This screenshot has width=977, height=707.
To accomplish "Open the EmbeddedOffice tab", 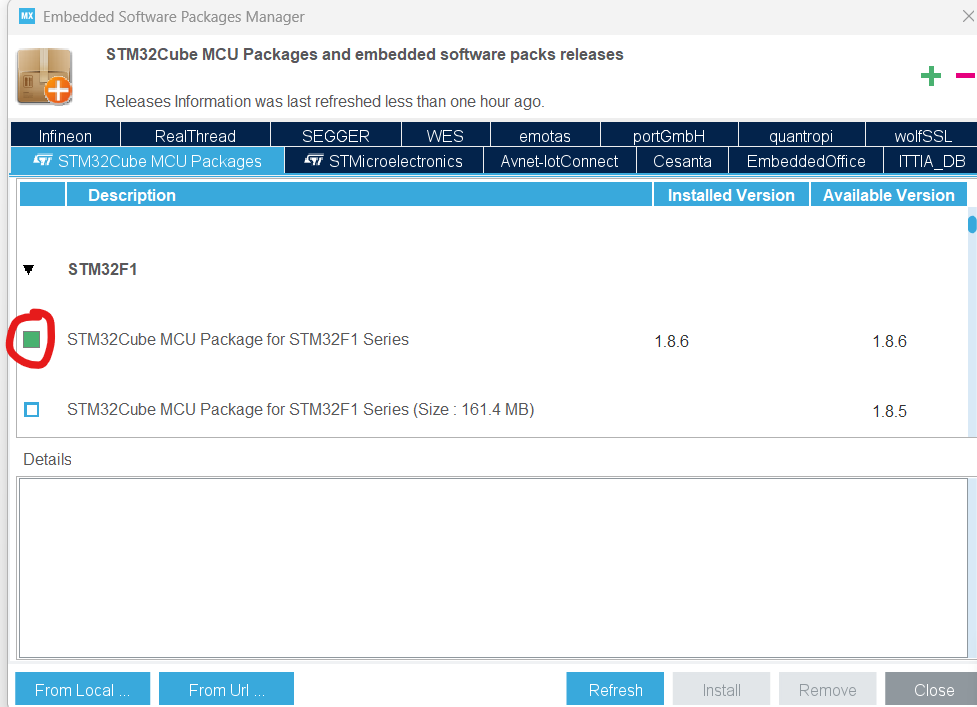I will click(806, 161).
